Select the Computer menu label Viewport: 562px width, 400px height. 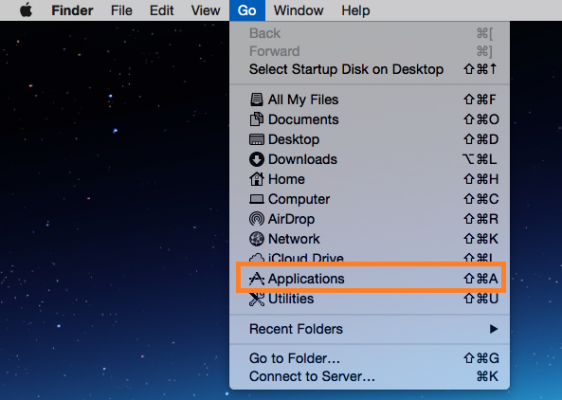click(x=299, y=199)
